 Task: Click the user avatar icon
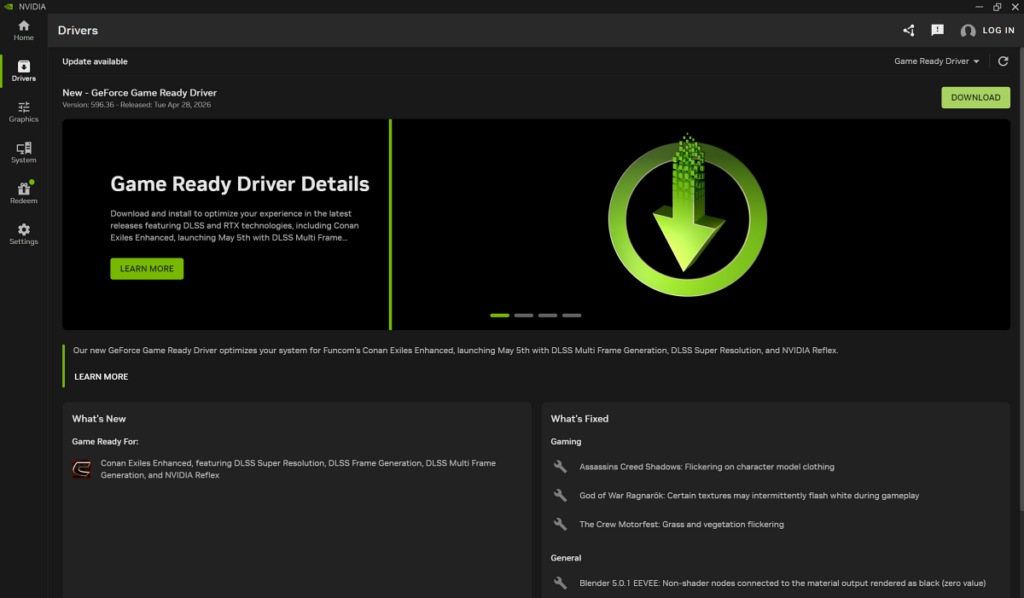tap(968, 30)
